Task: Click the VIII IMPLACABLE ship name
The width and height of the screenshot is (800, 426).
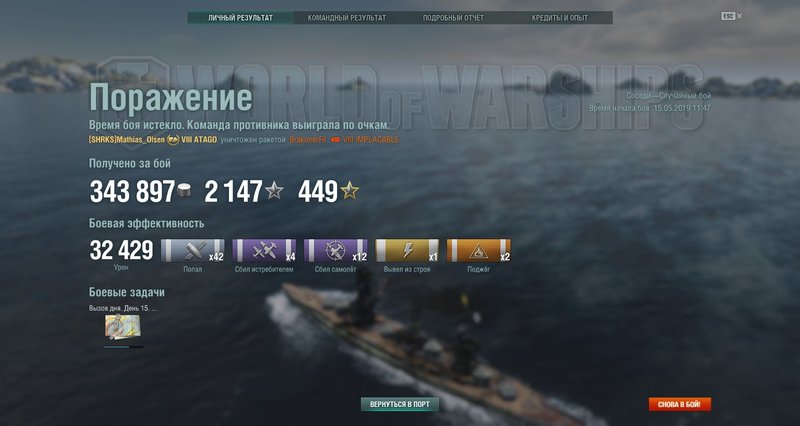Action: click(x=371, y=140)
